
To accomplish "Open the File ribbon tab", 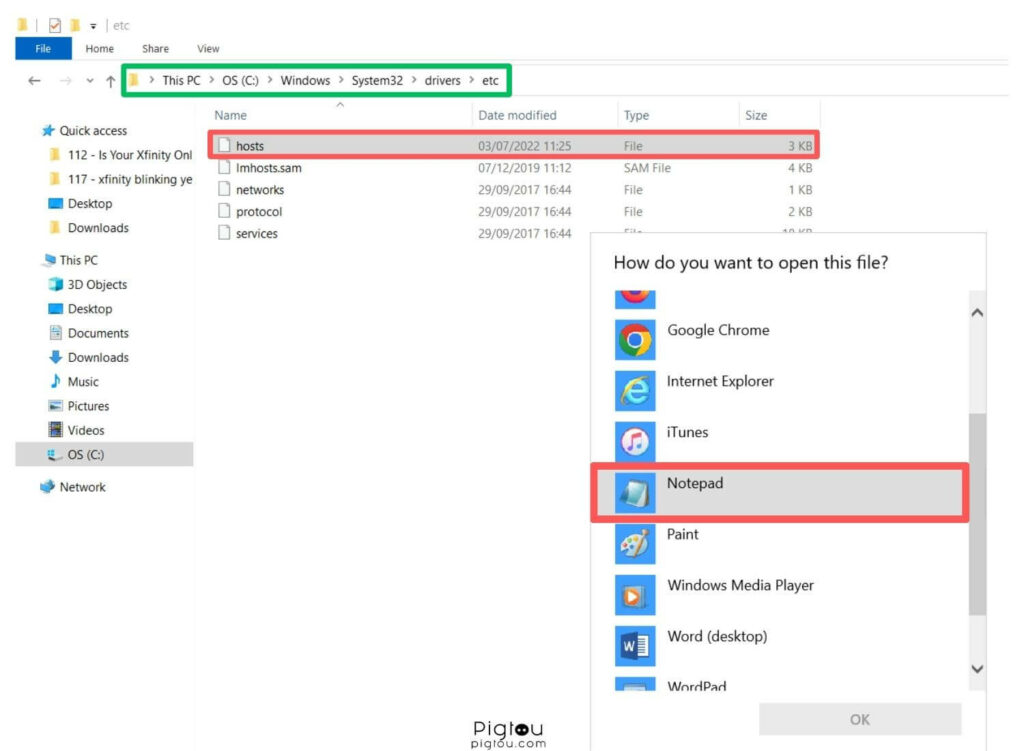I will pyautogui.click(x=43, y=48).
